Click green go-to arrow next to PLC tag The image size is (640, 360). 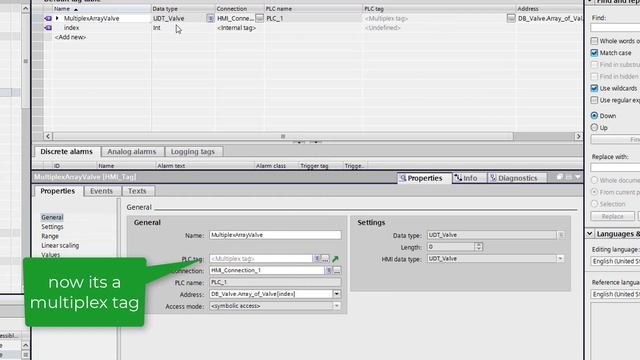(x=336, y=259)
